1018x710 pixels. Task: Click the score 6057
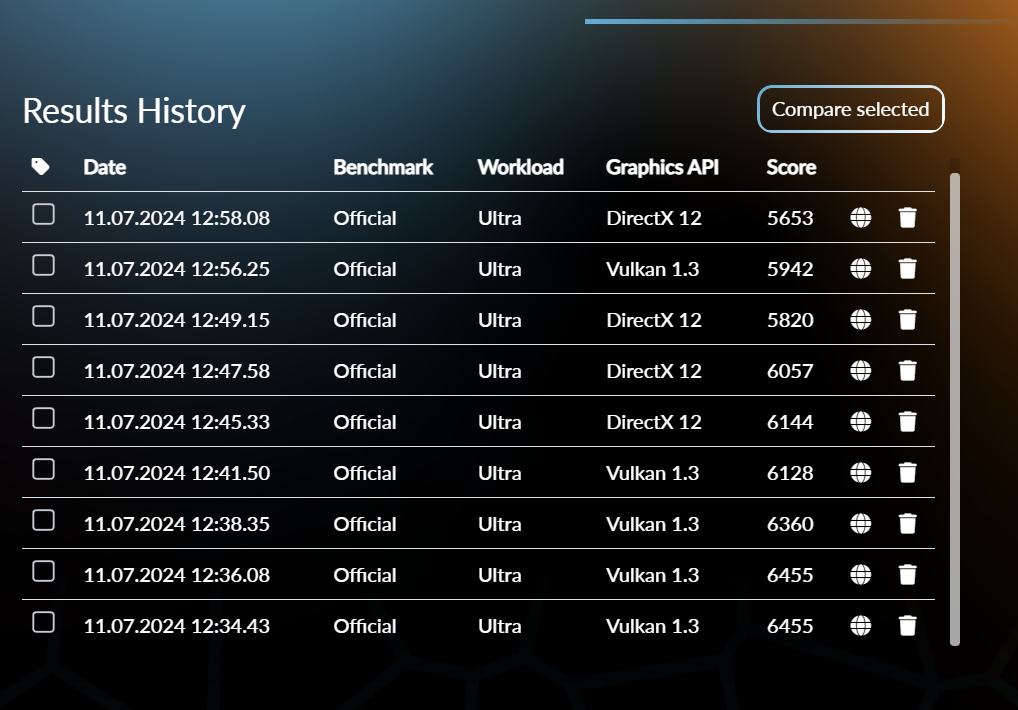790,371
